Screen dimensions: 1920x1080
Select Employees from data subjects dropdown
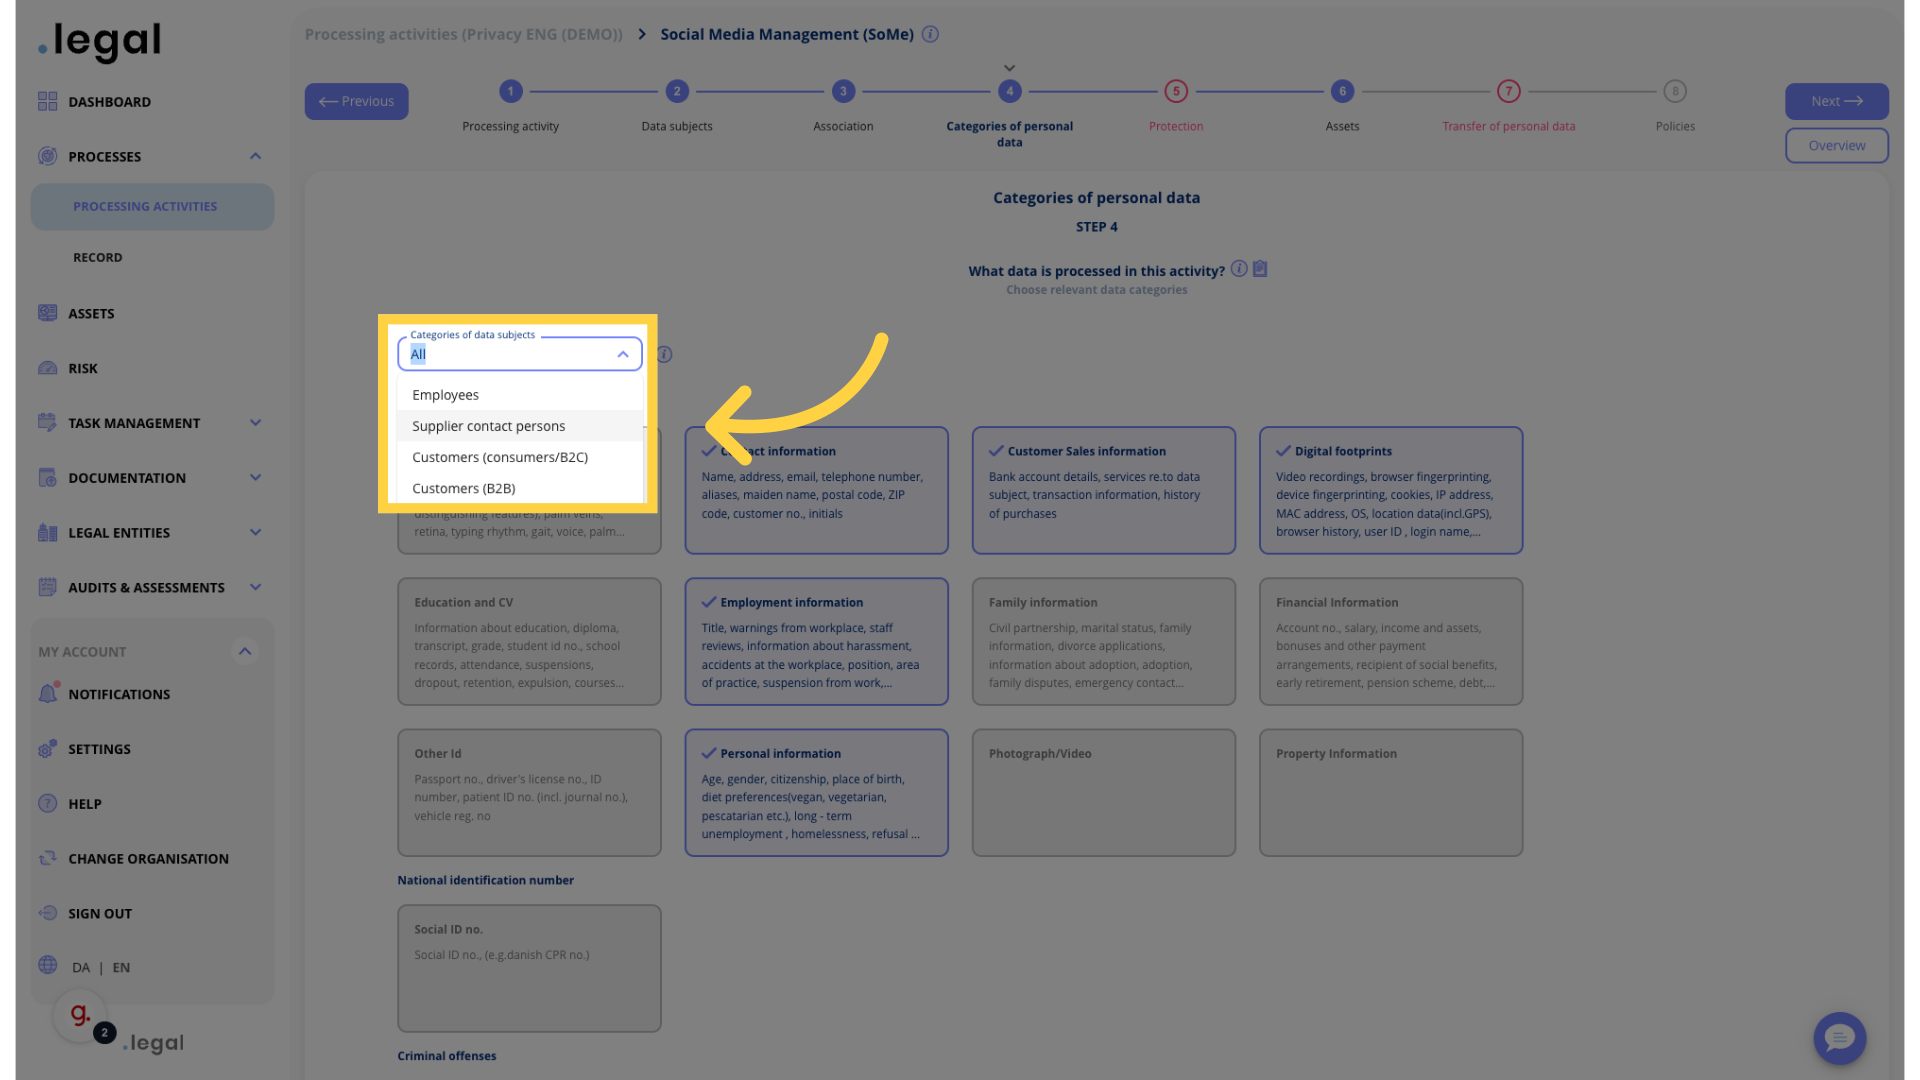click(x=444, y=396)
